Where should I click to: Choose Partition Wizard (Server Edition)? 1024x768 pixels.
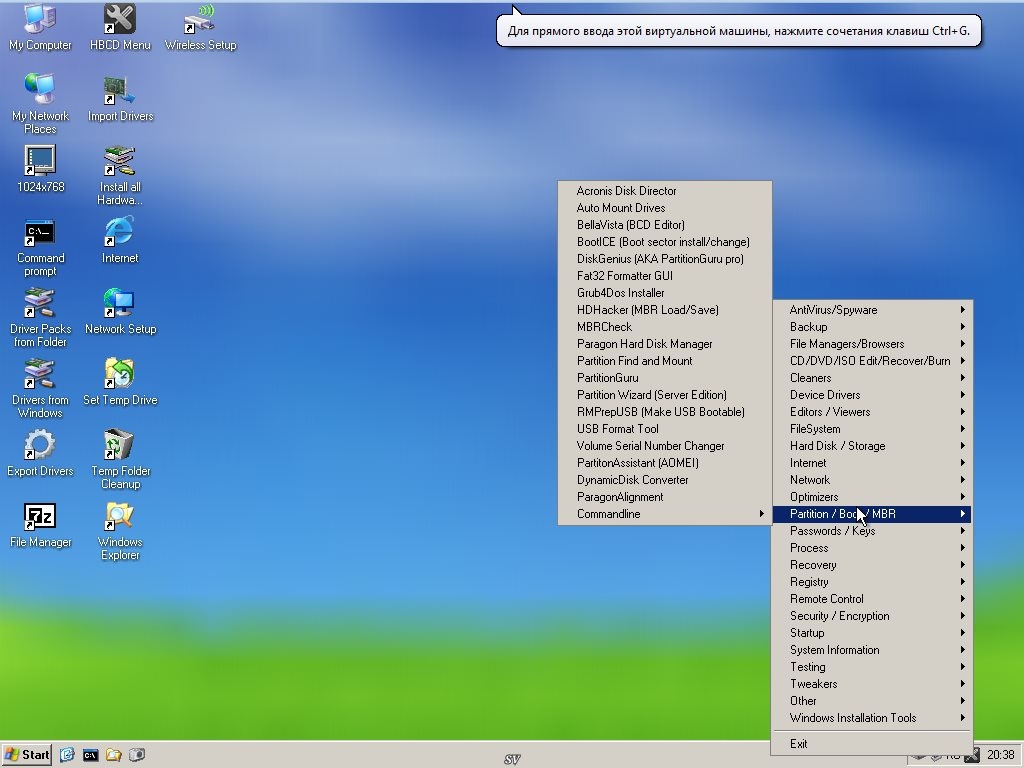pyautogui.click(x=651, y=395)
